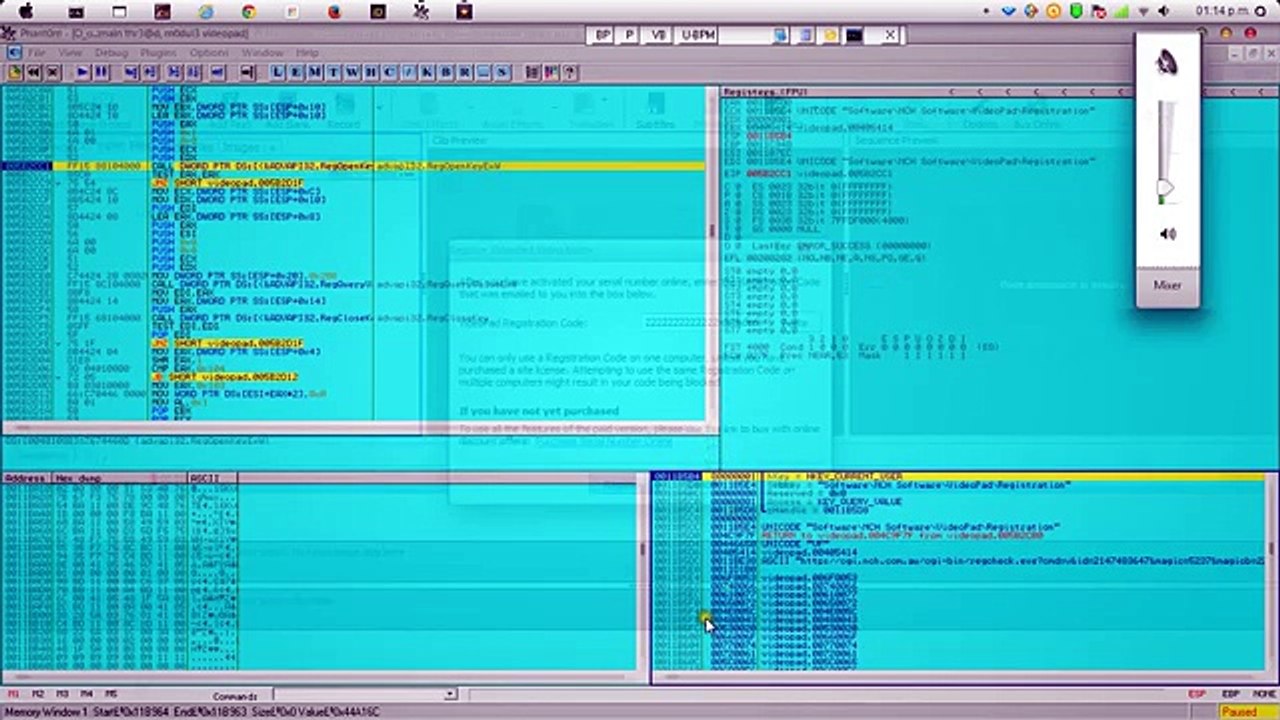The width and height of the screenshot is (1280, 720).
Task: Click the VB button in floating toolbar
Action: pyautogui.click(x=658, y=35)
